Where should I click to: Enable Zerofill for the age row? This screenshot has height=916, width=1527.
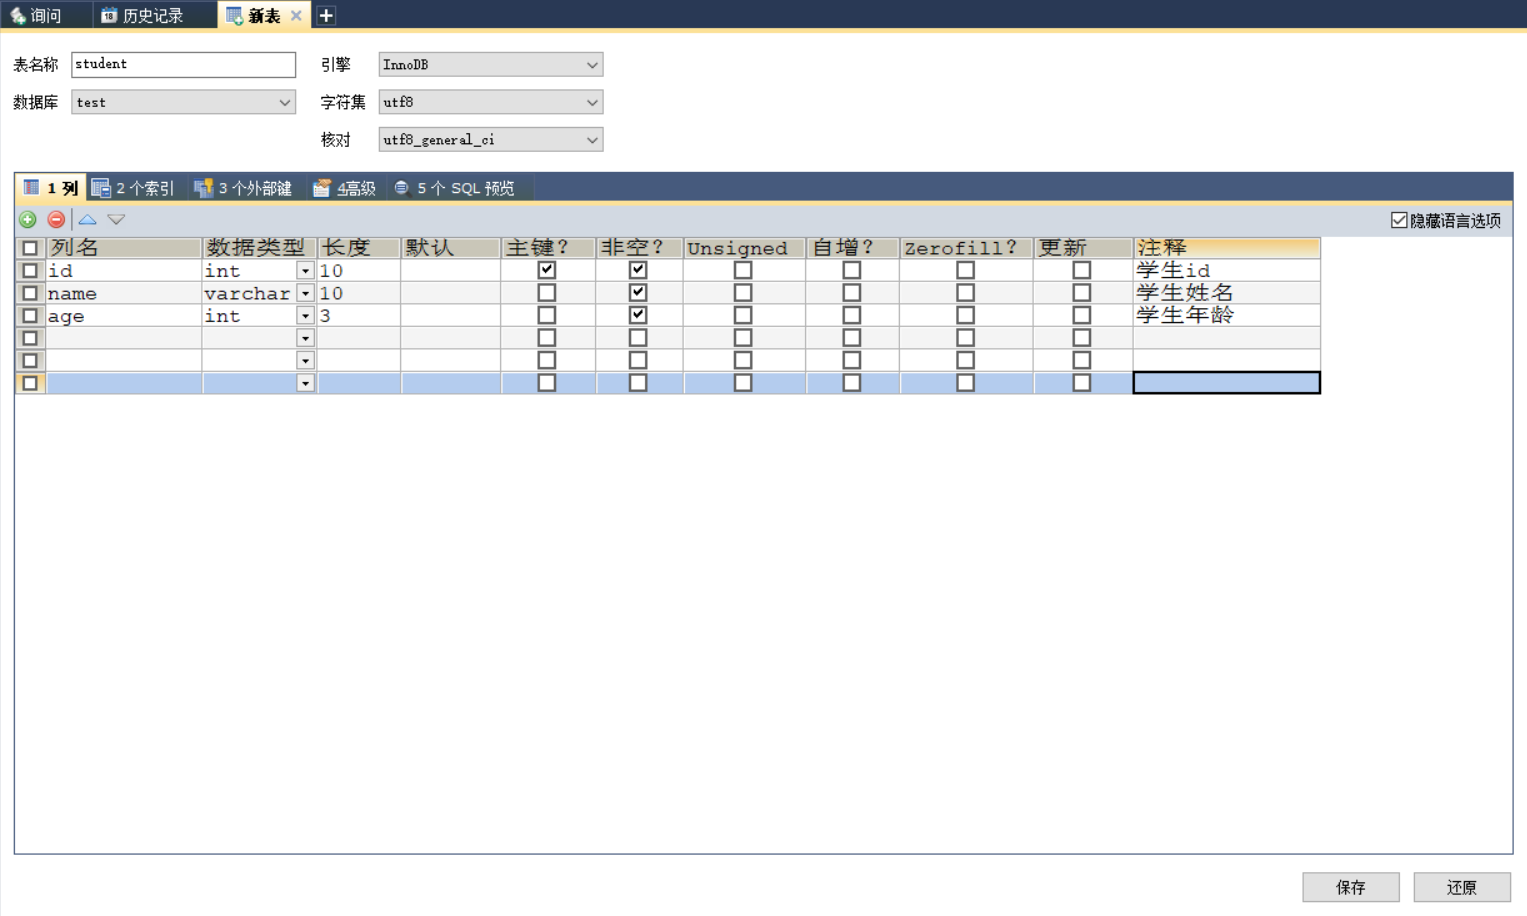pyautogui.click(x=965, y=315)
